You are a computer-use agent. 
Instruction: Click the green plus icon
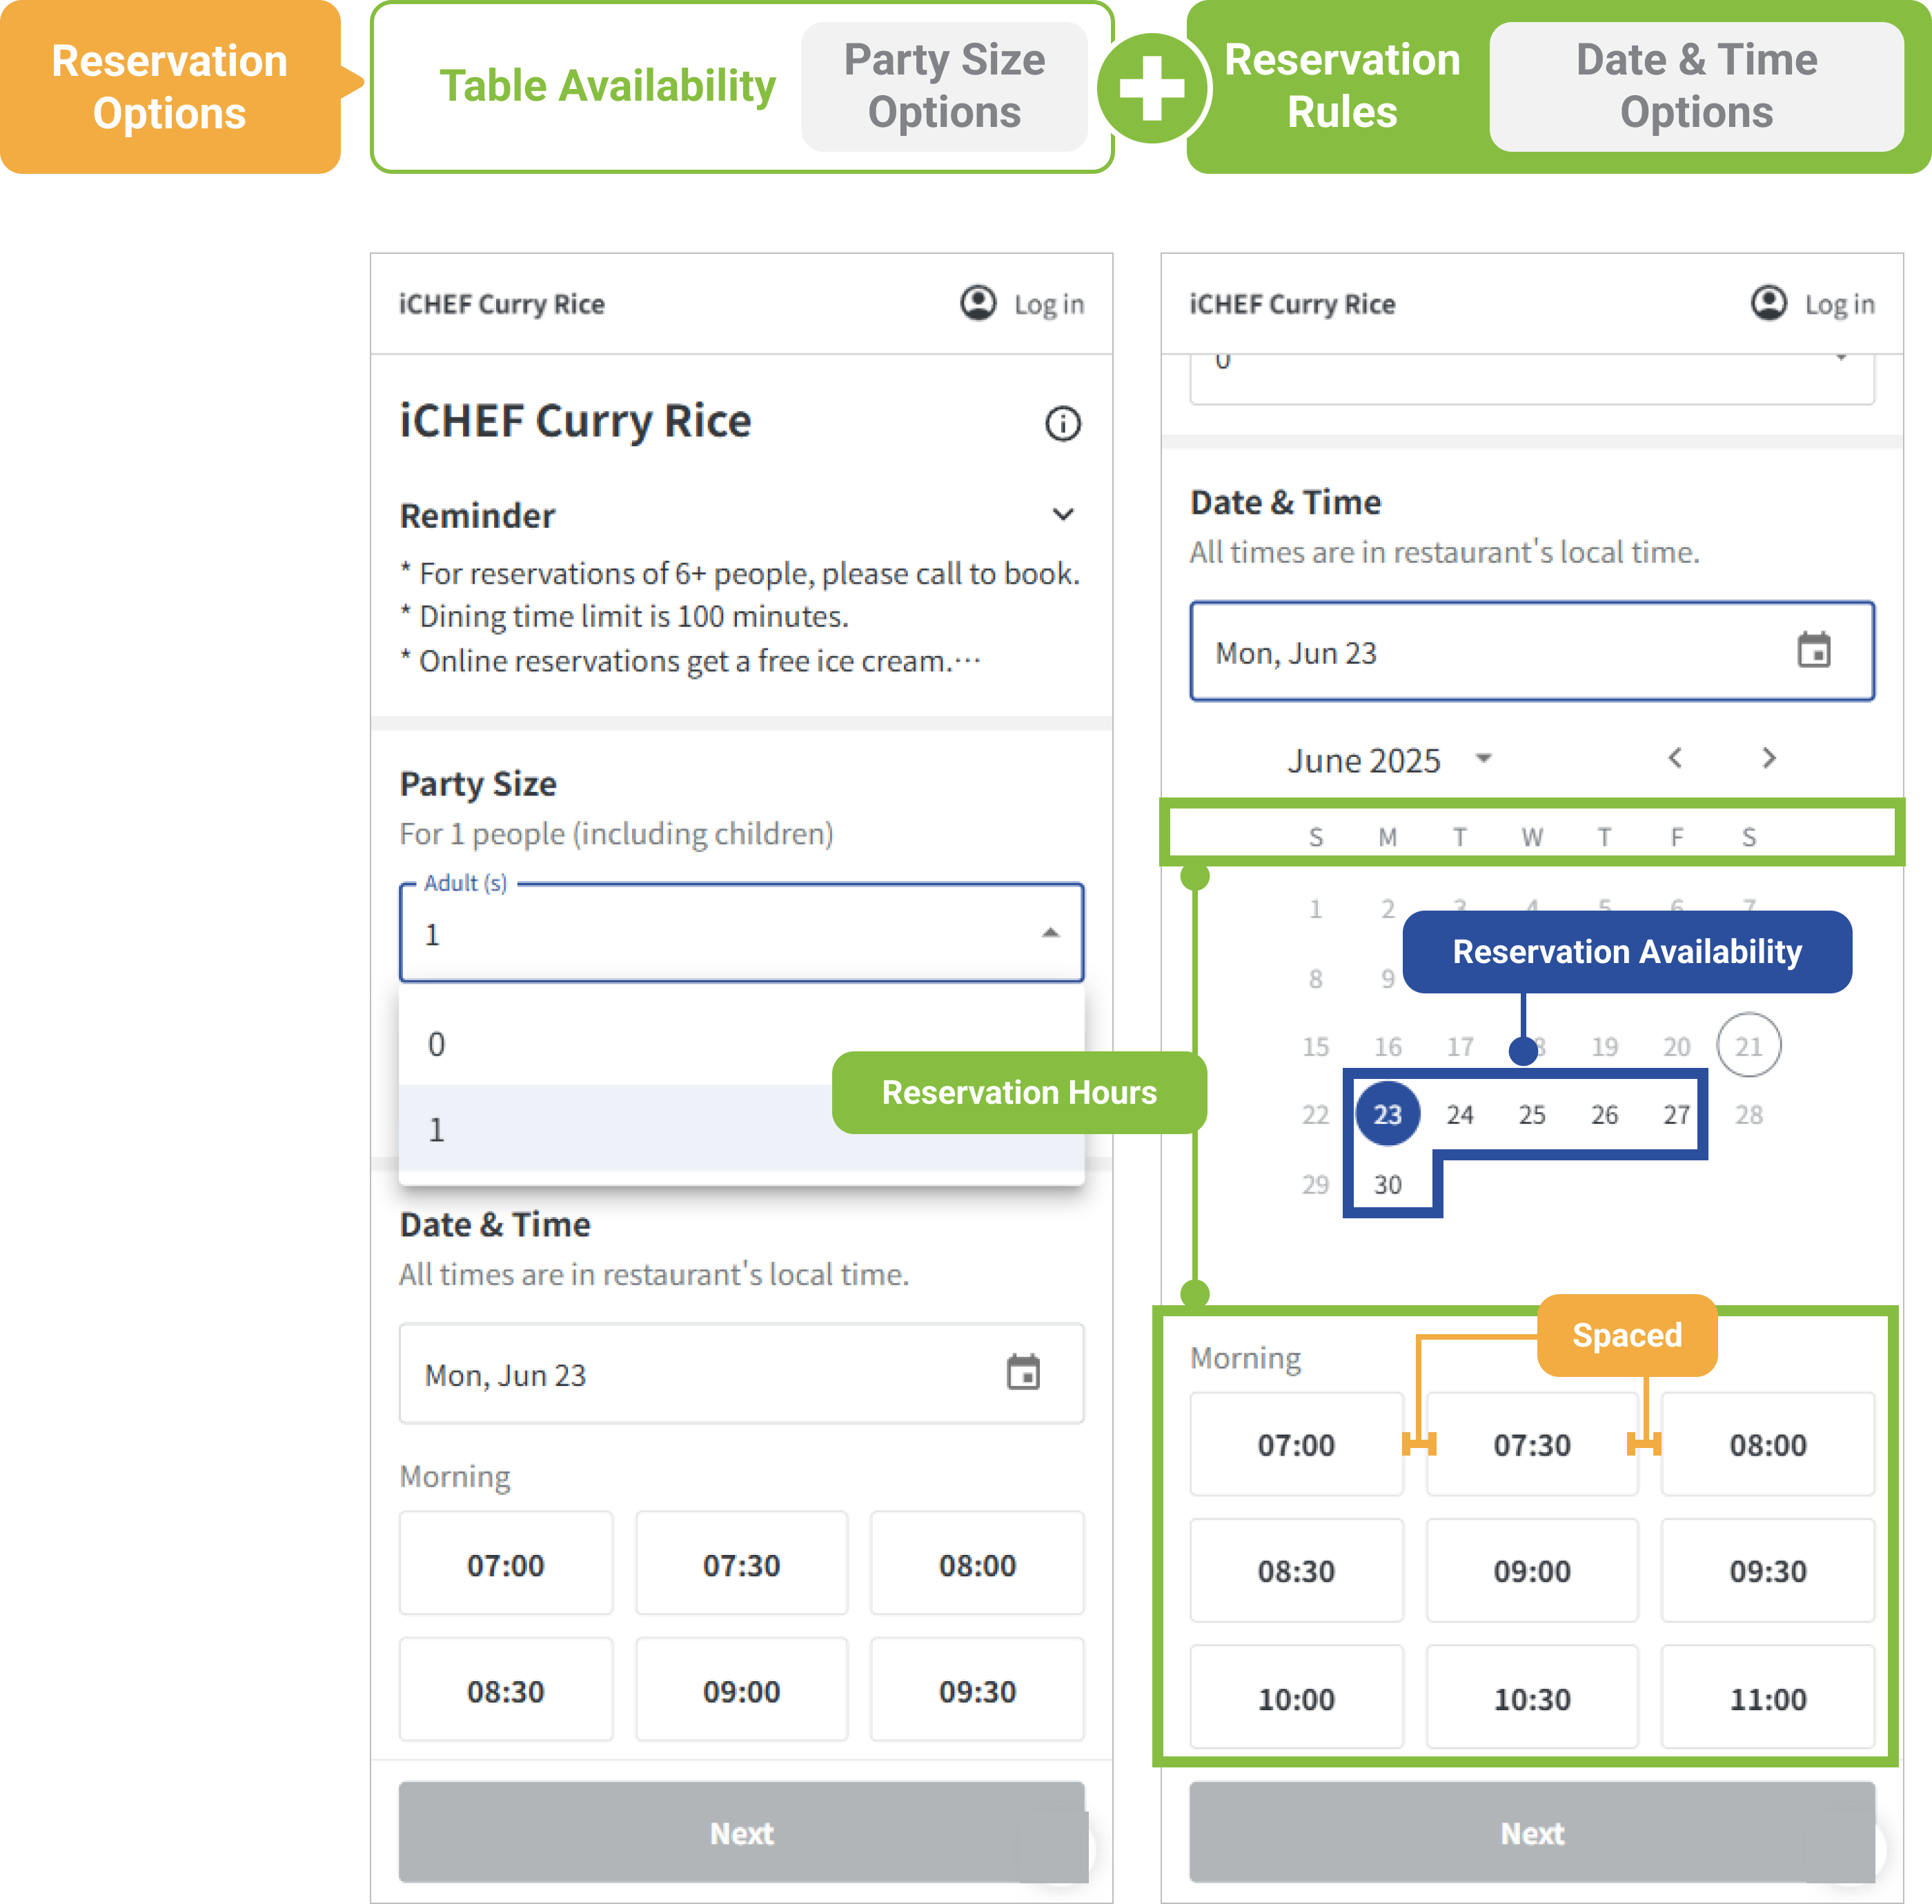[x=1152, y=88]
